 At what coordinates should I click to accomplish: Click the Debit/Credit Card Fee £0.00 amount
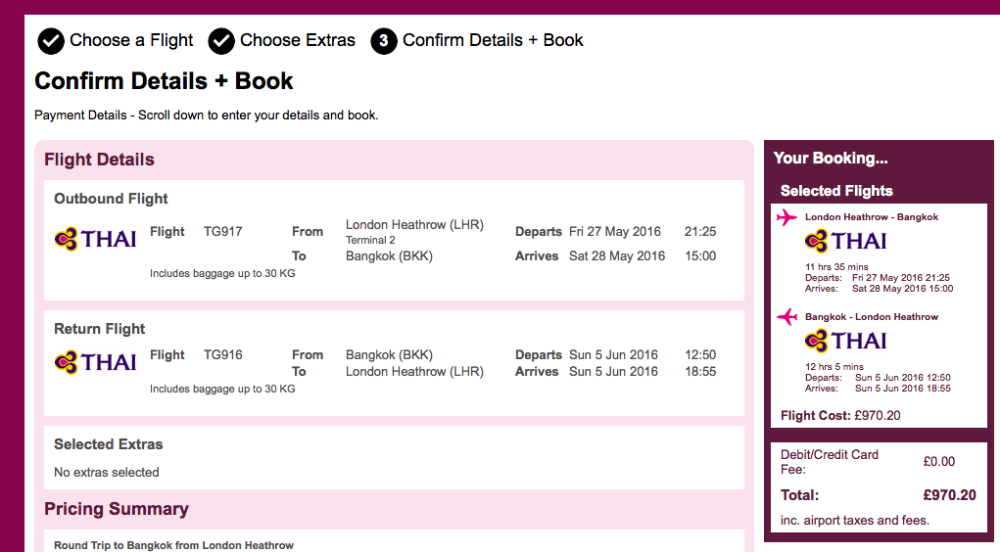pyautogui.click(x=939, y=461)
